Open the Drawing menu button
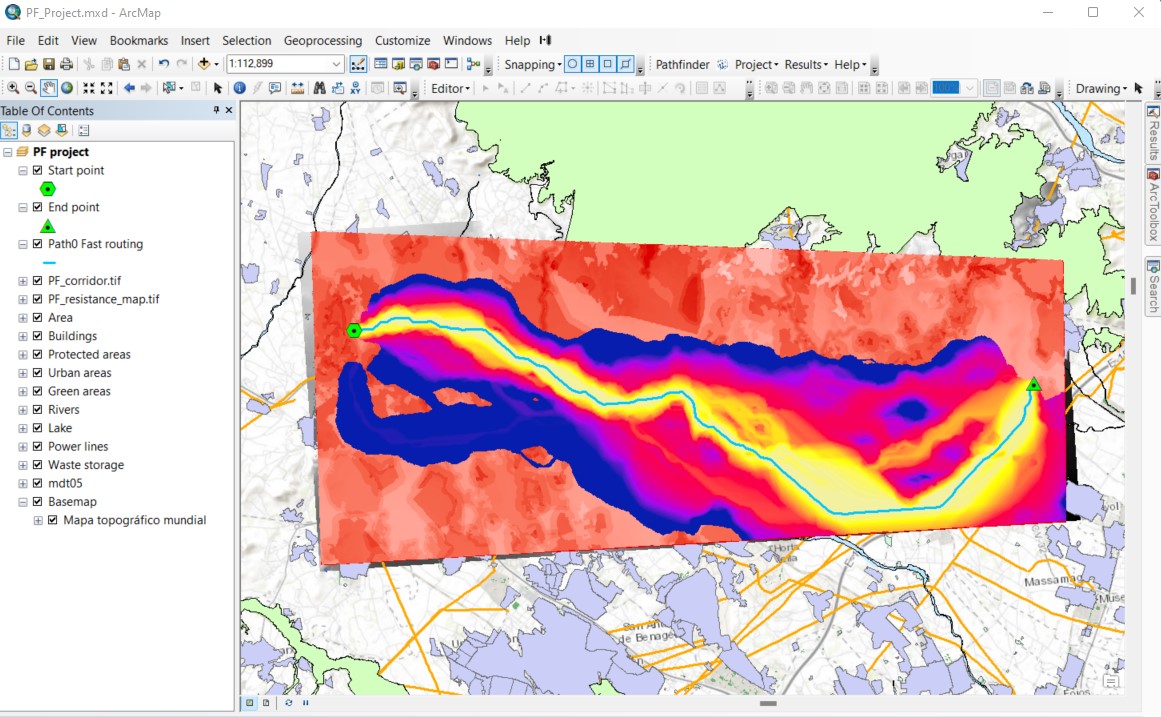The image size is (1161, 717). point(1098,88)
